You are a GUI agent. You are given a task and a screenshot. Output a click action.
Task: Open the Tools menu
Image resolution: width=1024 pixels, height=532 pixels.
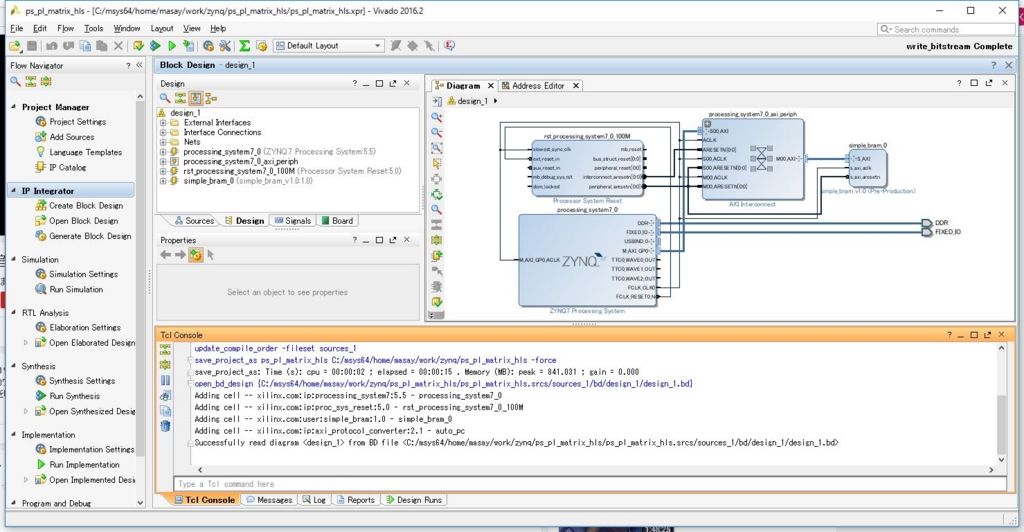[93, 29]
